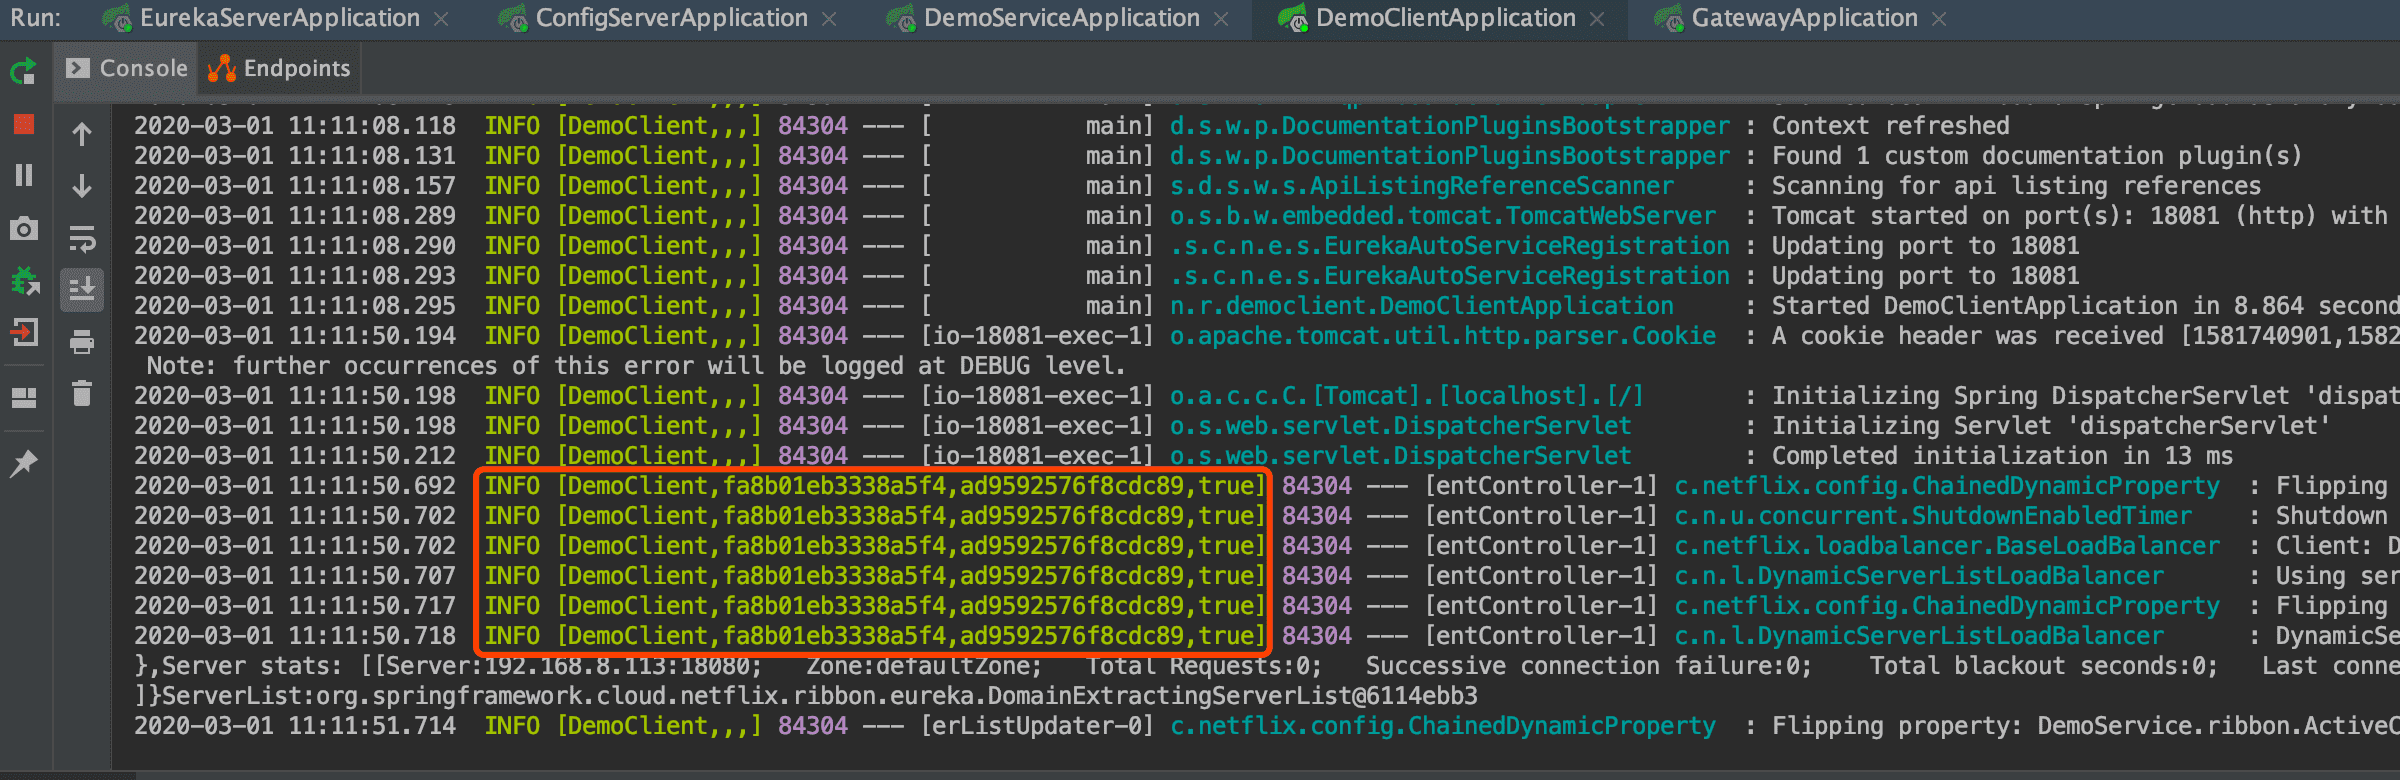Click the c.n.u.concurrent.ShutdownEnabledTimer logger name
Image resolution: width=2400 pixels, height=780 pixels.
[x=1933, y=516]
